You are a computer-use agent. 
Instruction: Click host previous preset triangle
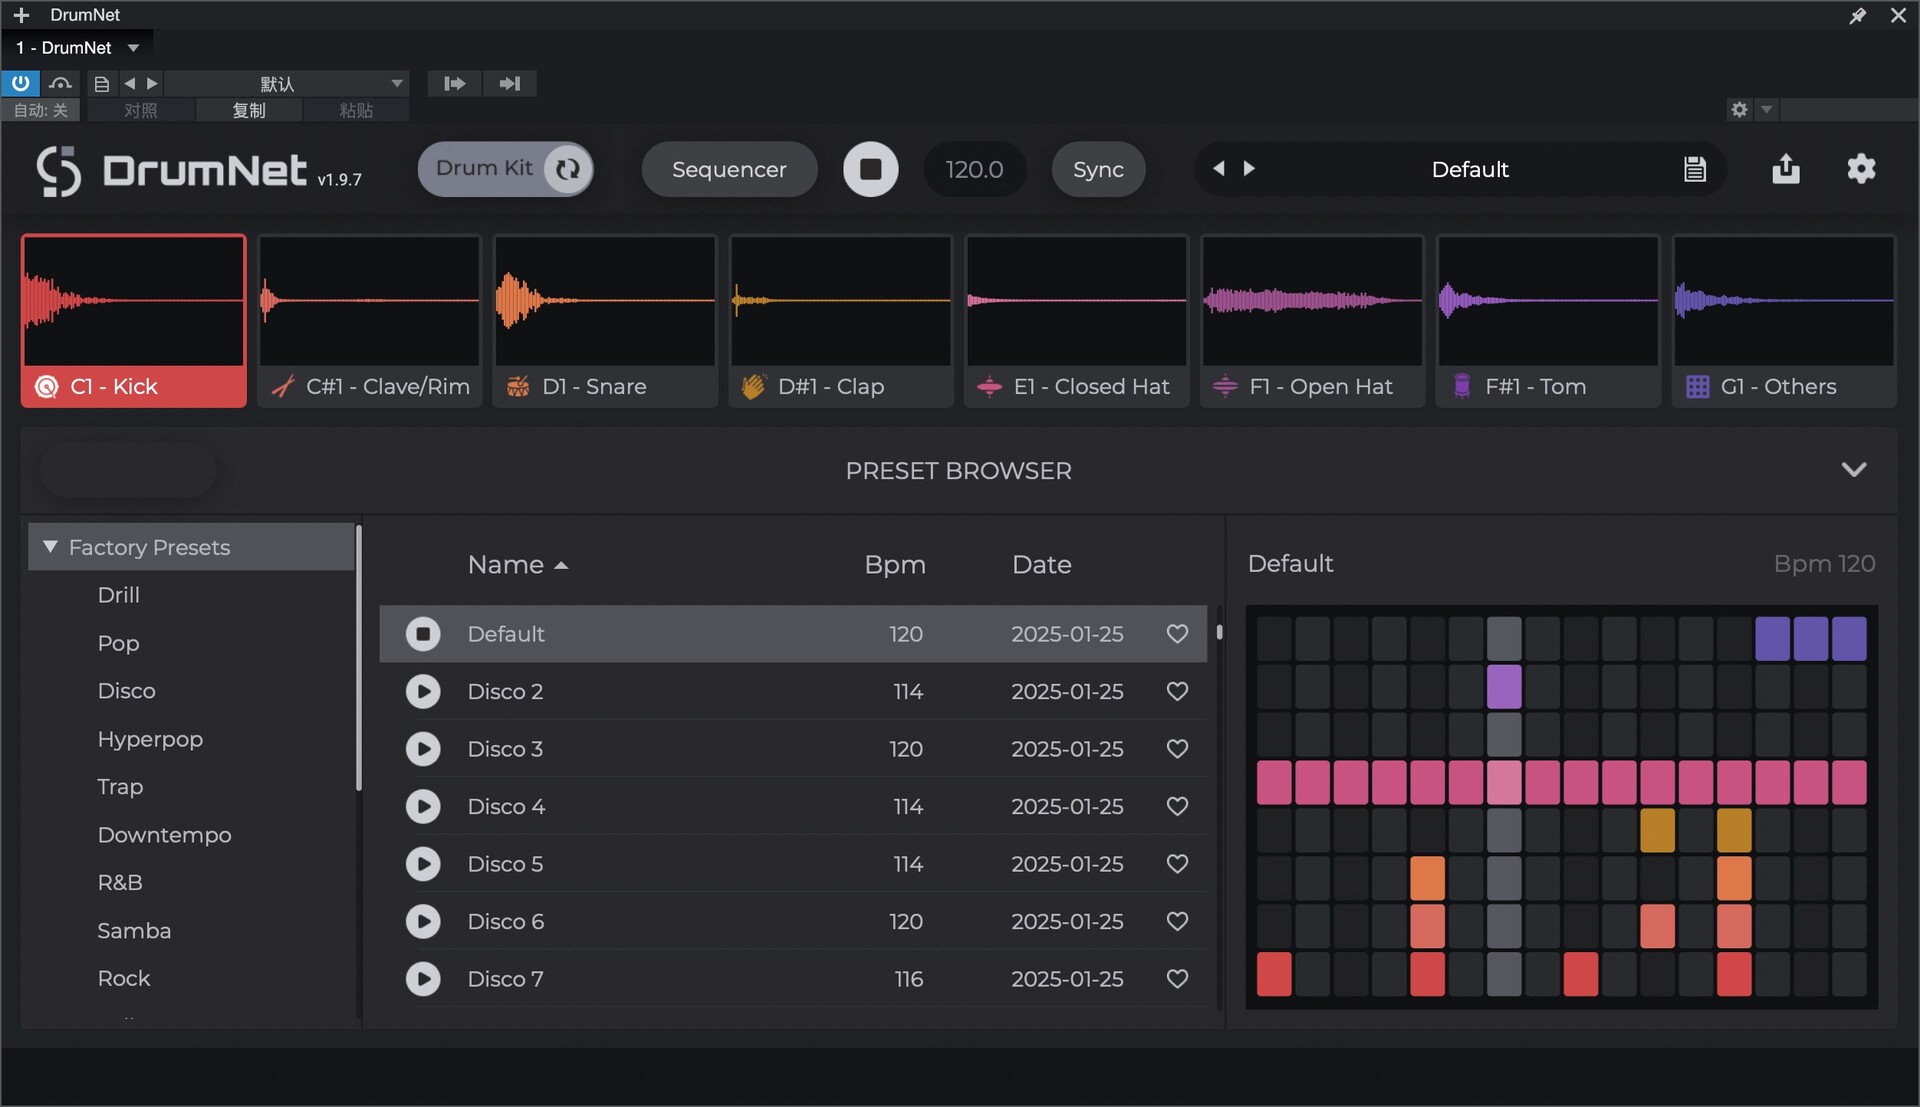[x=129, y=83]
